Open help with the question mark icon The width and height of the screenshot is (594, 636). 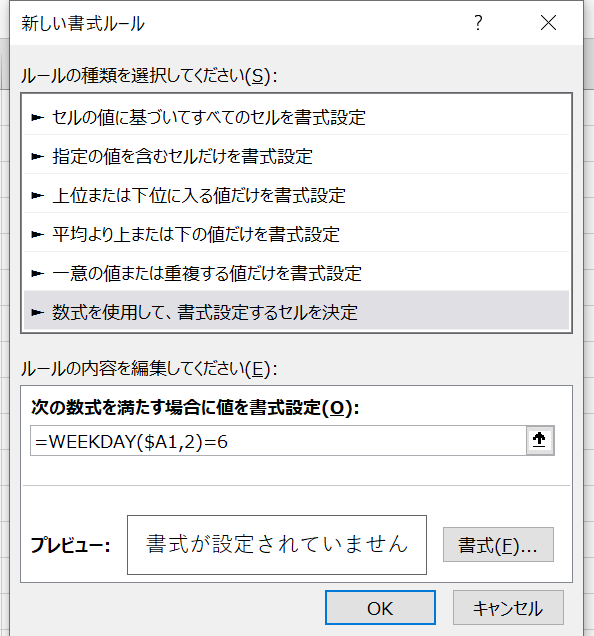point(479,23)
